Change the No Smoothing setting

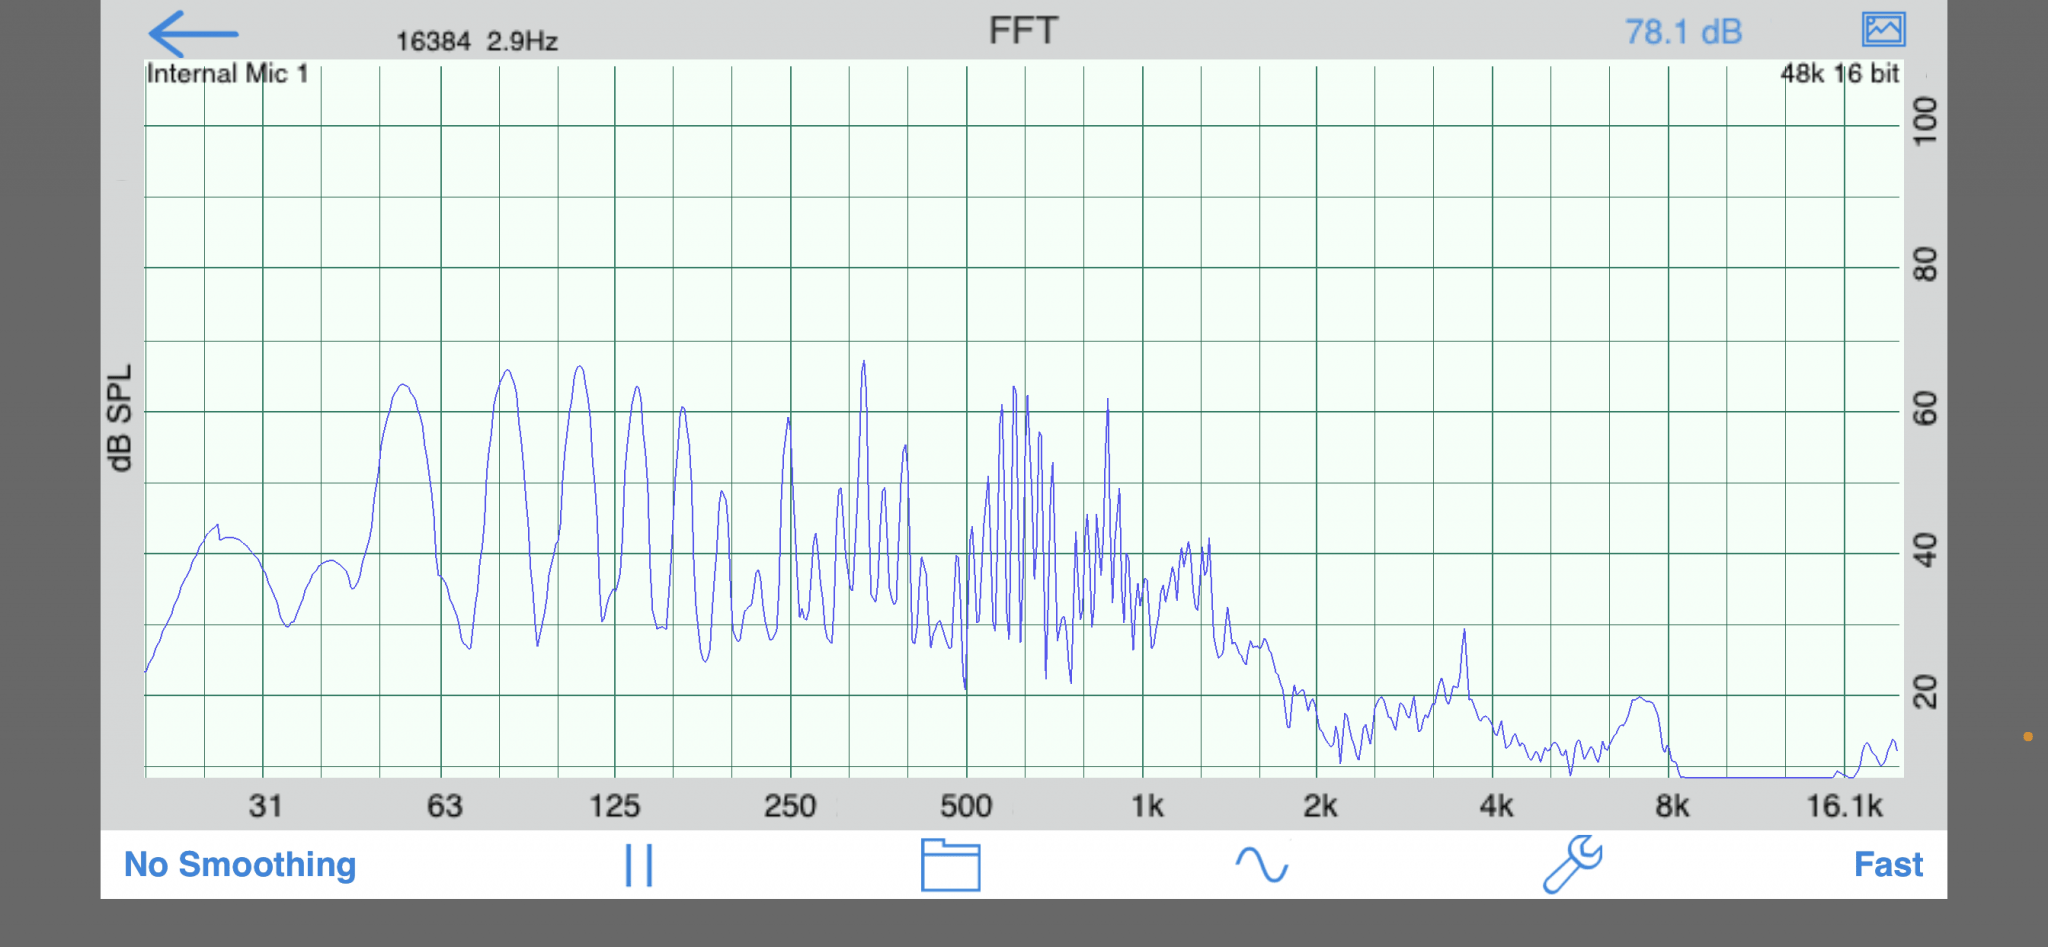pyautogui.click(x=240, y=864)
